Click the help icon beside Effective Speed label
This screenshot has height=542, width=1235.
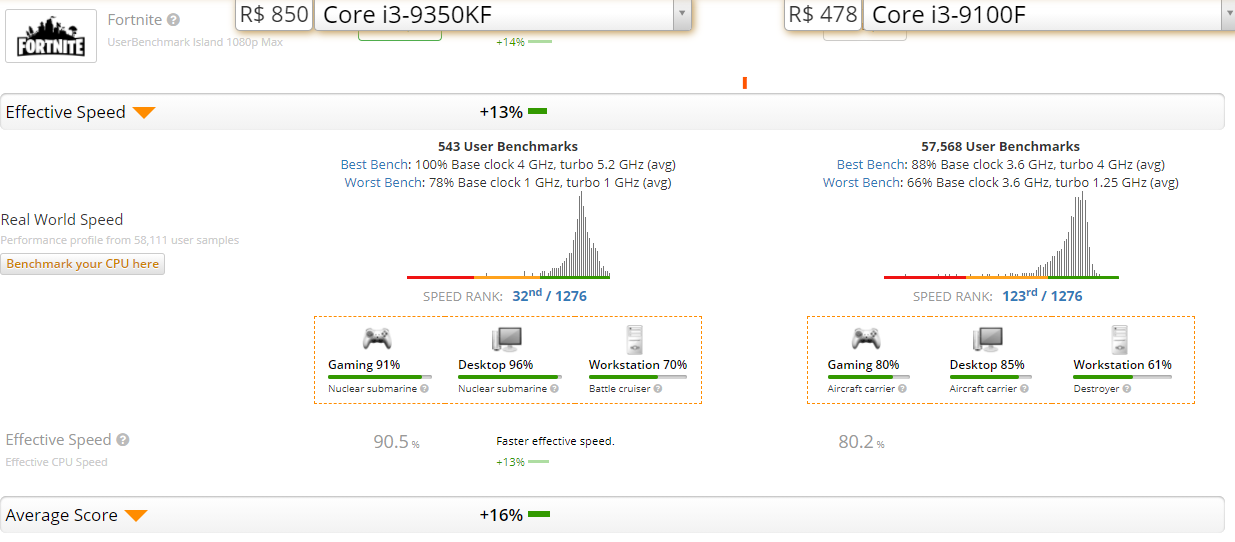pyautogui.click(x=123, y=440)
